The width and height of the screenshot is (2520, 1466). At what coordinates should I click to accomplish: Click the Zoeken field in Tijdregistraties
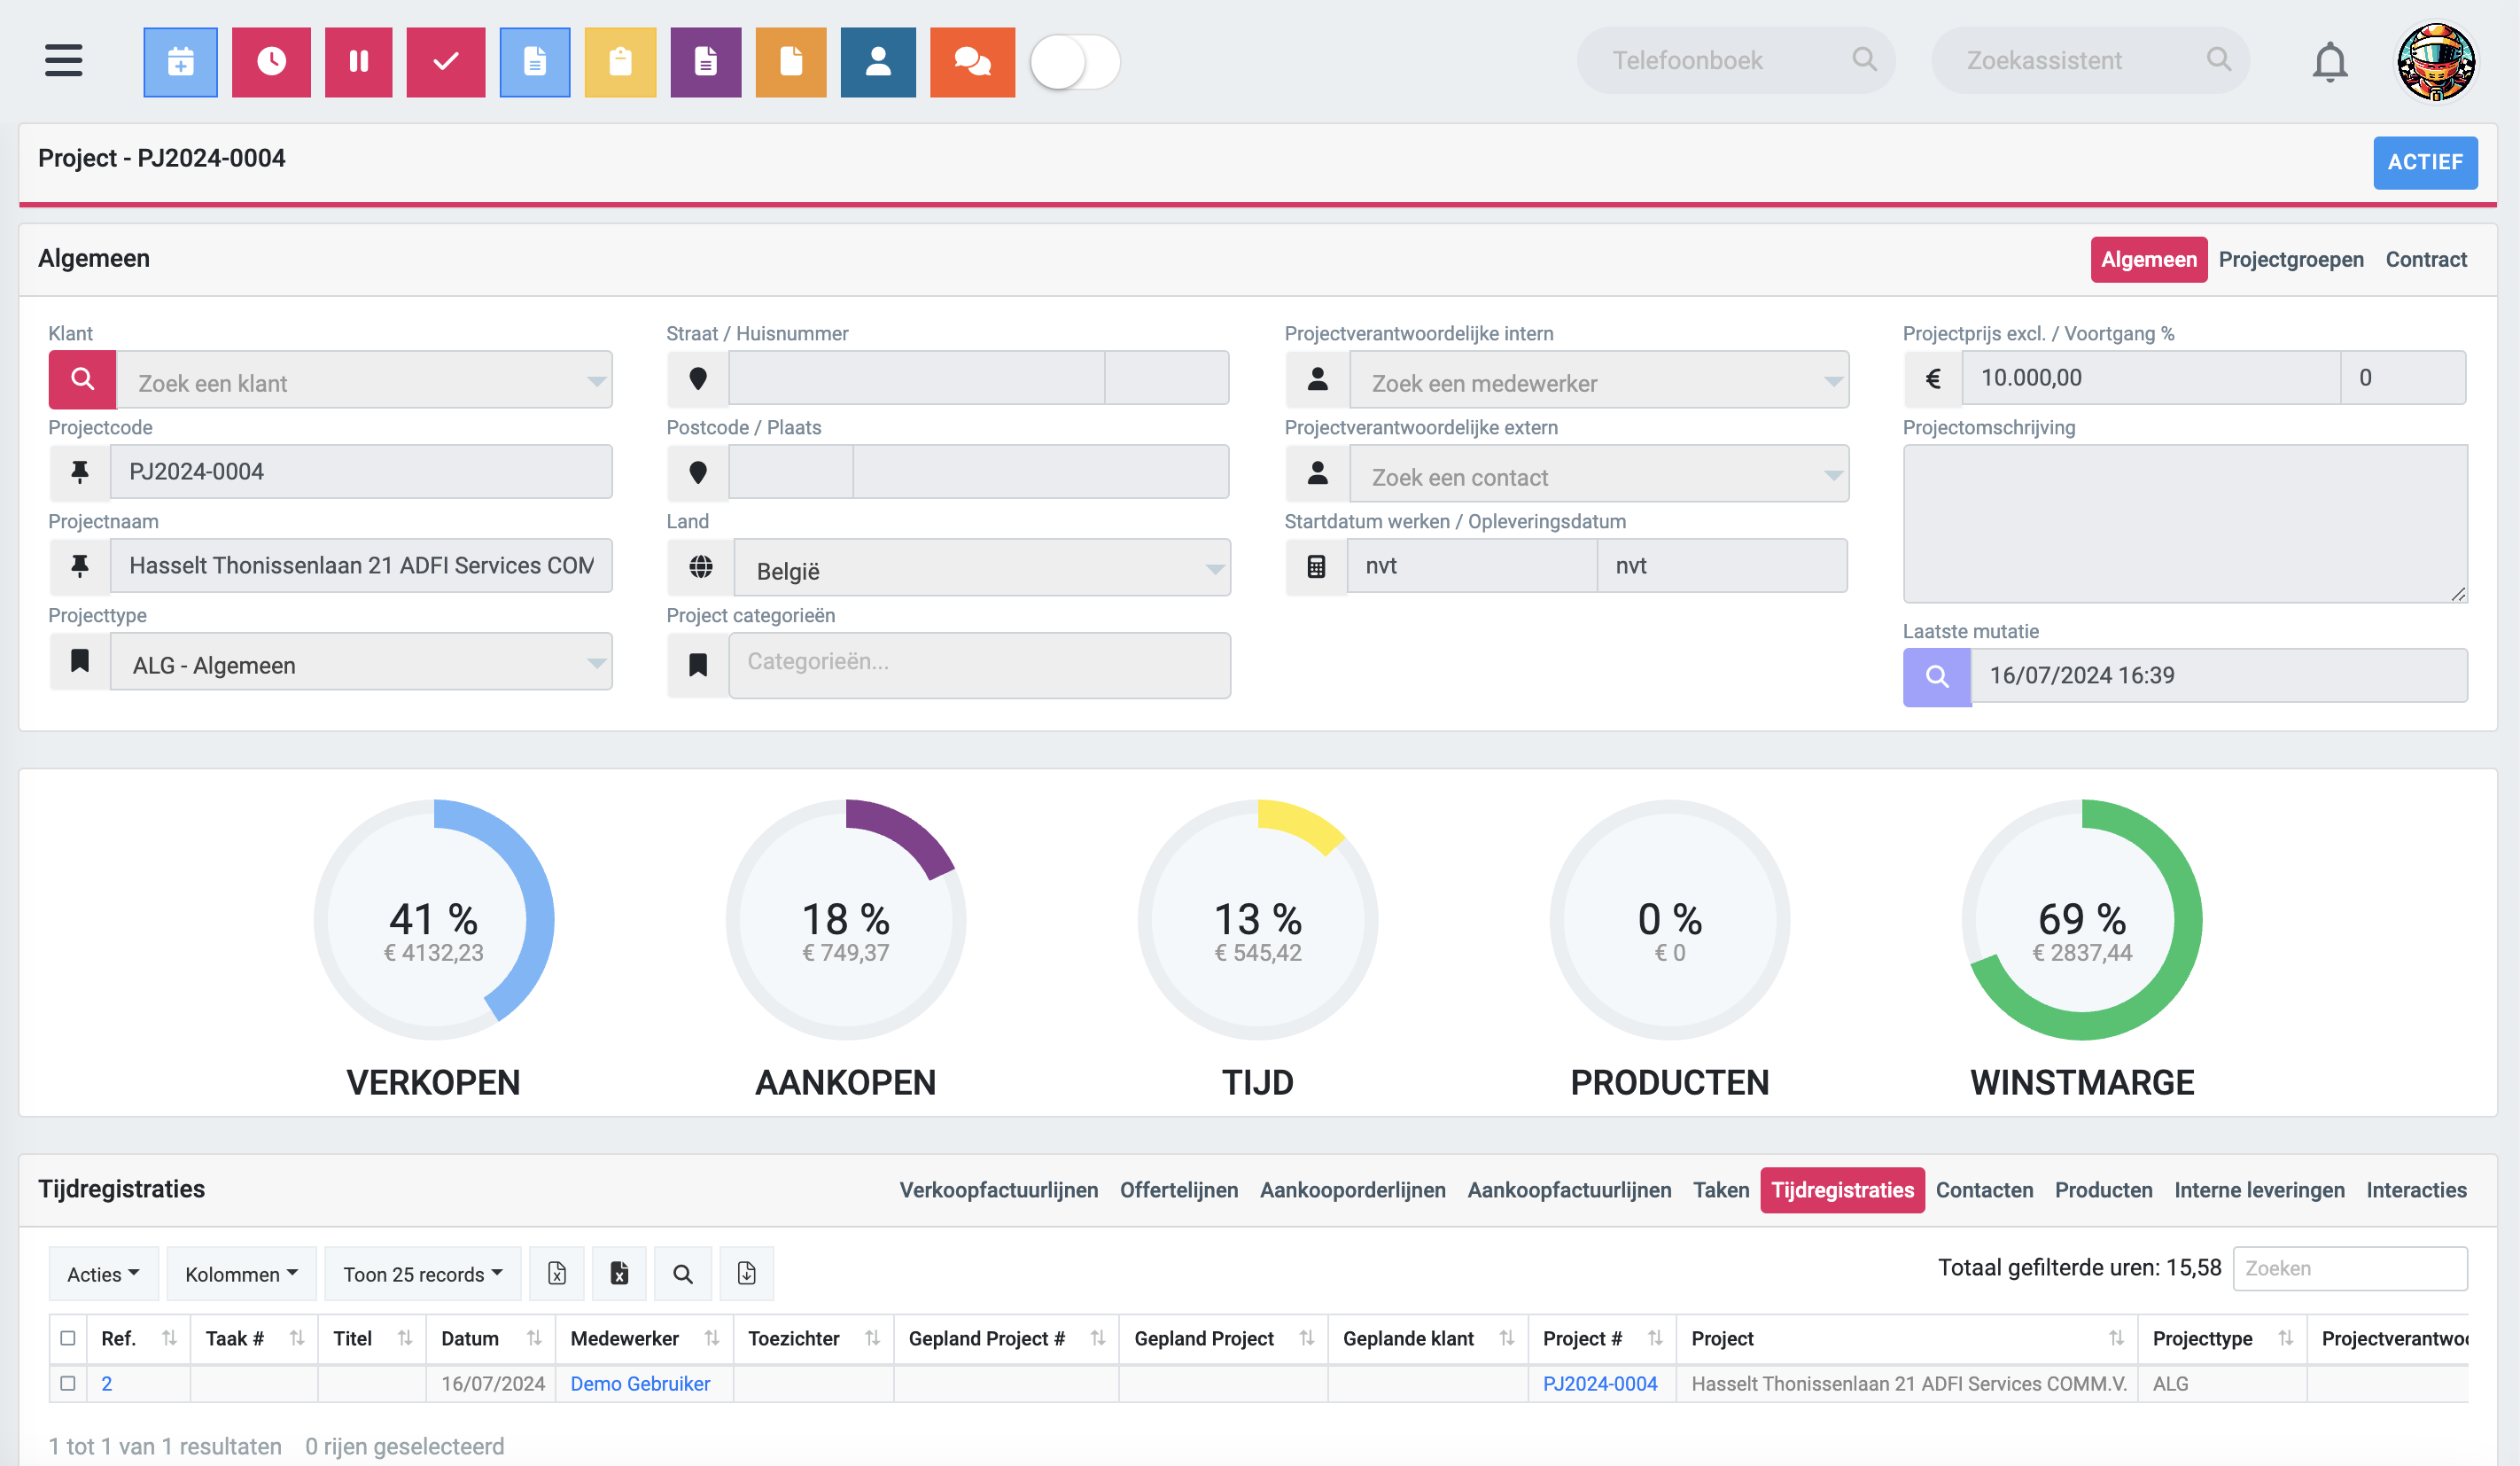coord(2350,1268)
